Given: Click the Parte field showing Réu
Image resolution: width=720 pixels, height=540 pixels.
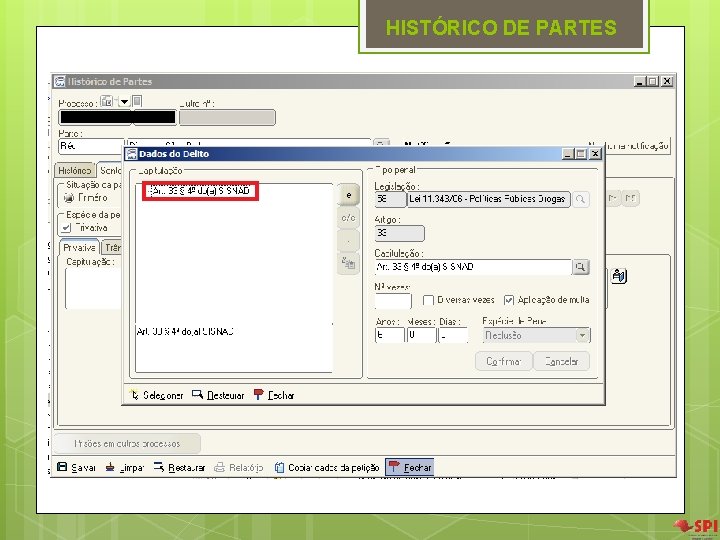Looking at the screenshot, I should coord(91,146).
